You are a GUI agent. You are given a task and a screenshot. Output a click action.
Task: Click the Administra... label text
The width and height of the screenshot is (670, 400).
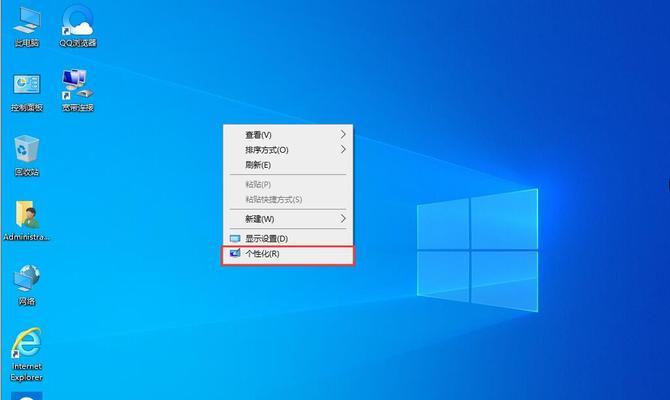(26, 237)
